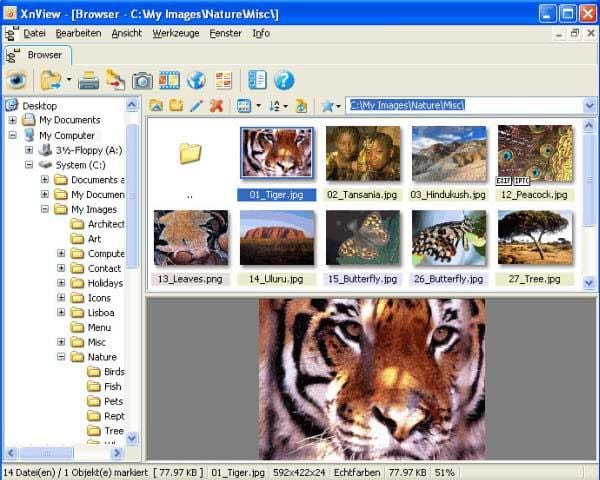The image size is (600, 480).
Task: Open the Info menu
Action: pyautogui.click(x=261, y=34)
